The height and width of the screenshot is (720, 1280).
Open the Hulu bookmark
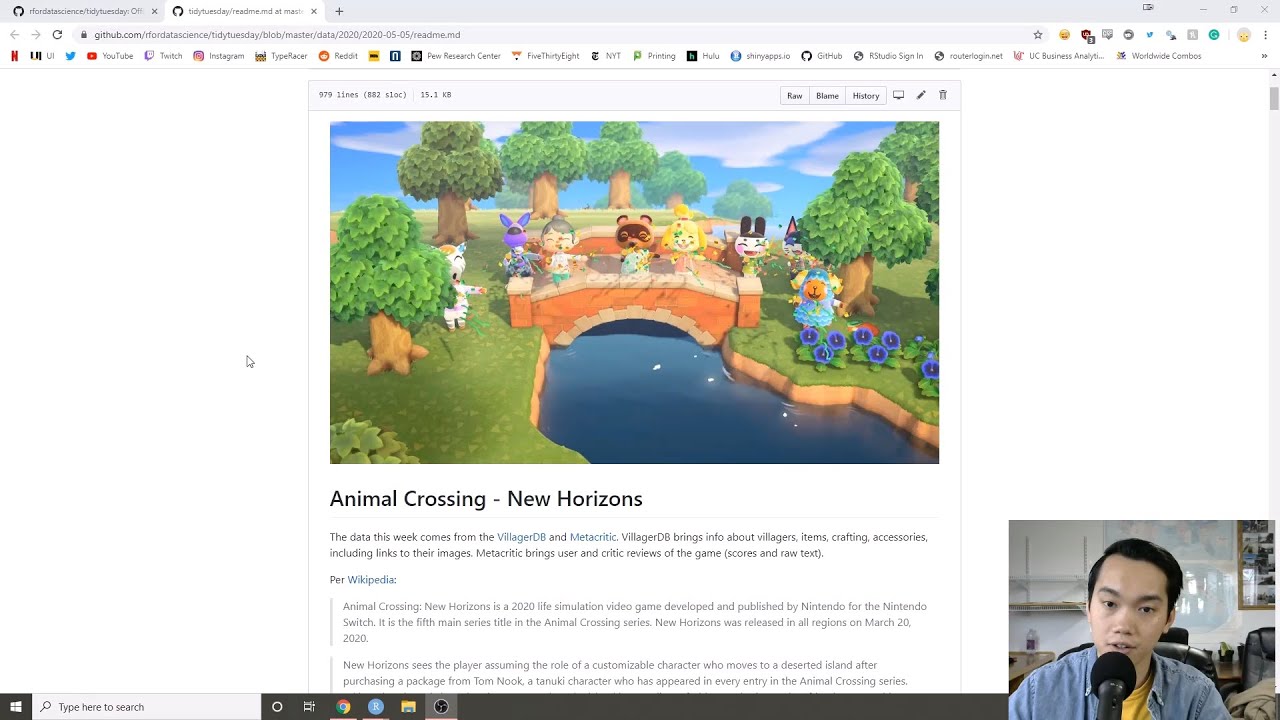coord(703,56)
